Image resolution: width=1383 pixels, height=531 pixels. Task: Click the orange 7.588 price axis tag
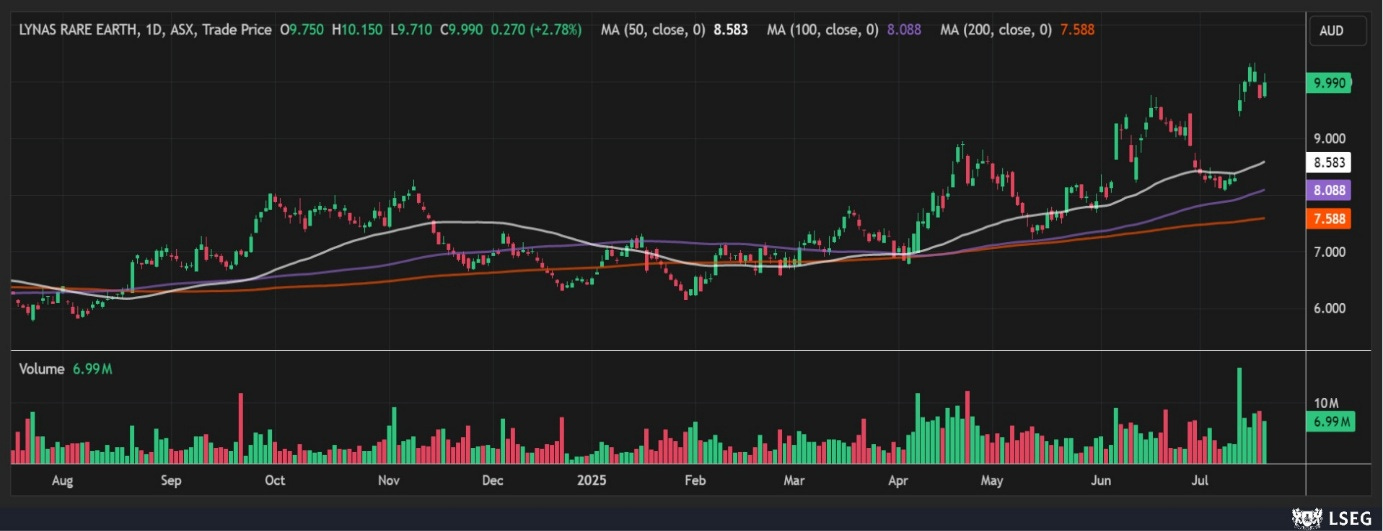tap(1331, 218)
